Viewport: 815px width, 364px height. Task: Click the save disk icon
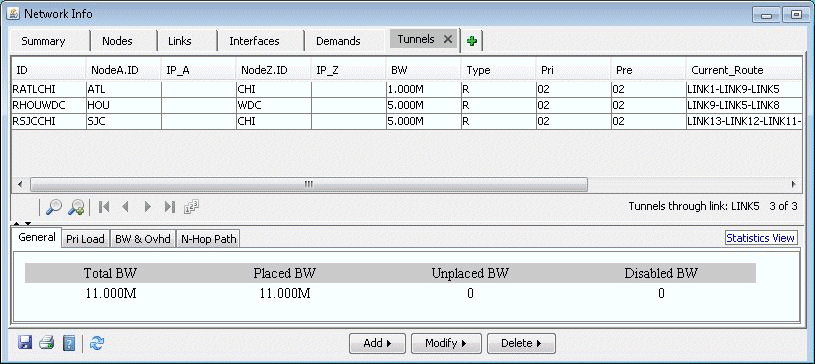(25, 343)
